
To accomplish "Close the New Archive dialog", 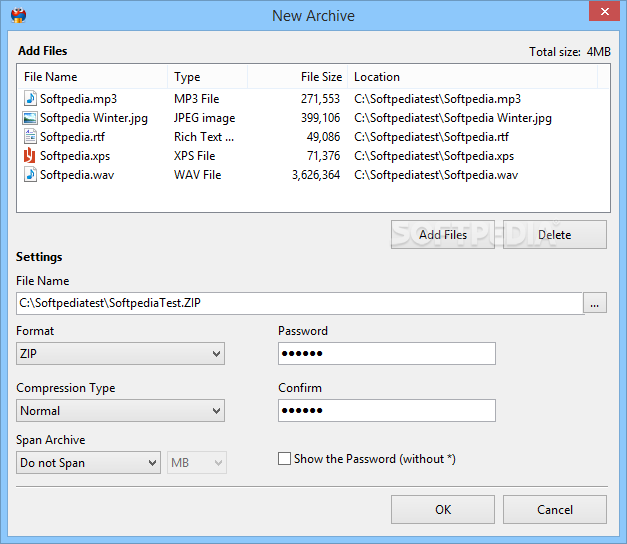I will (x=604, y=11).
